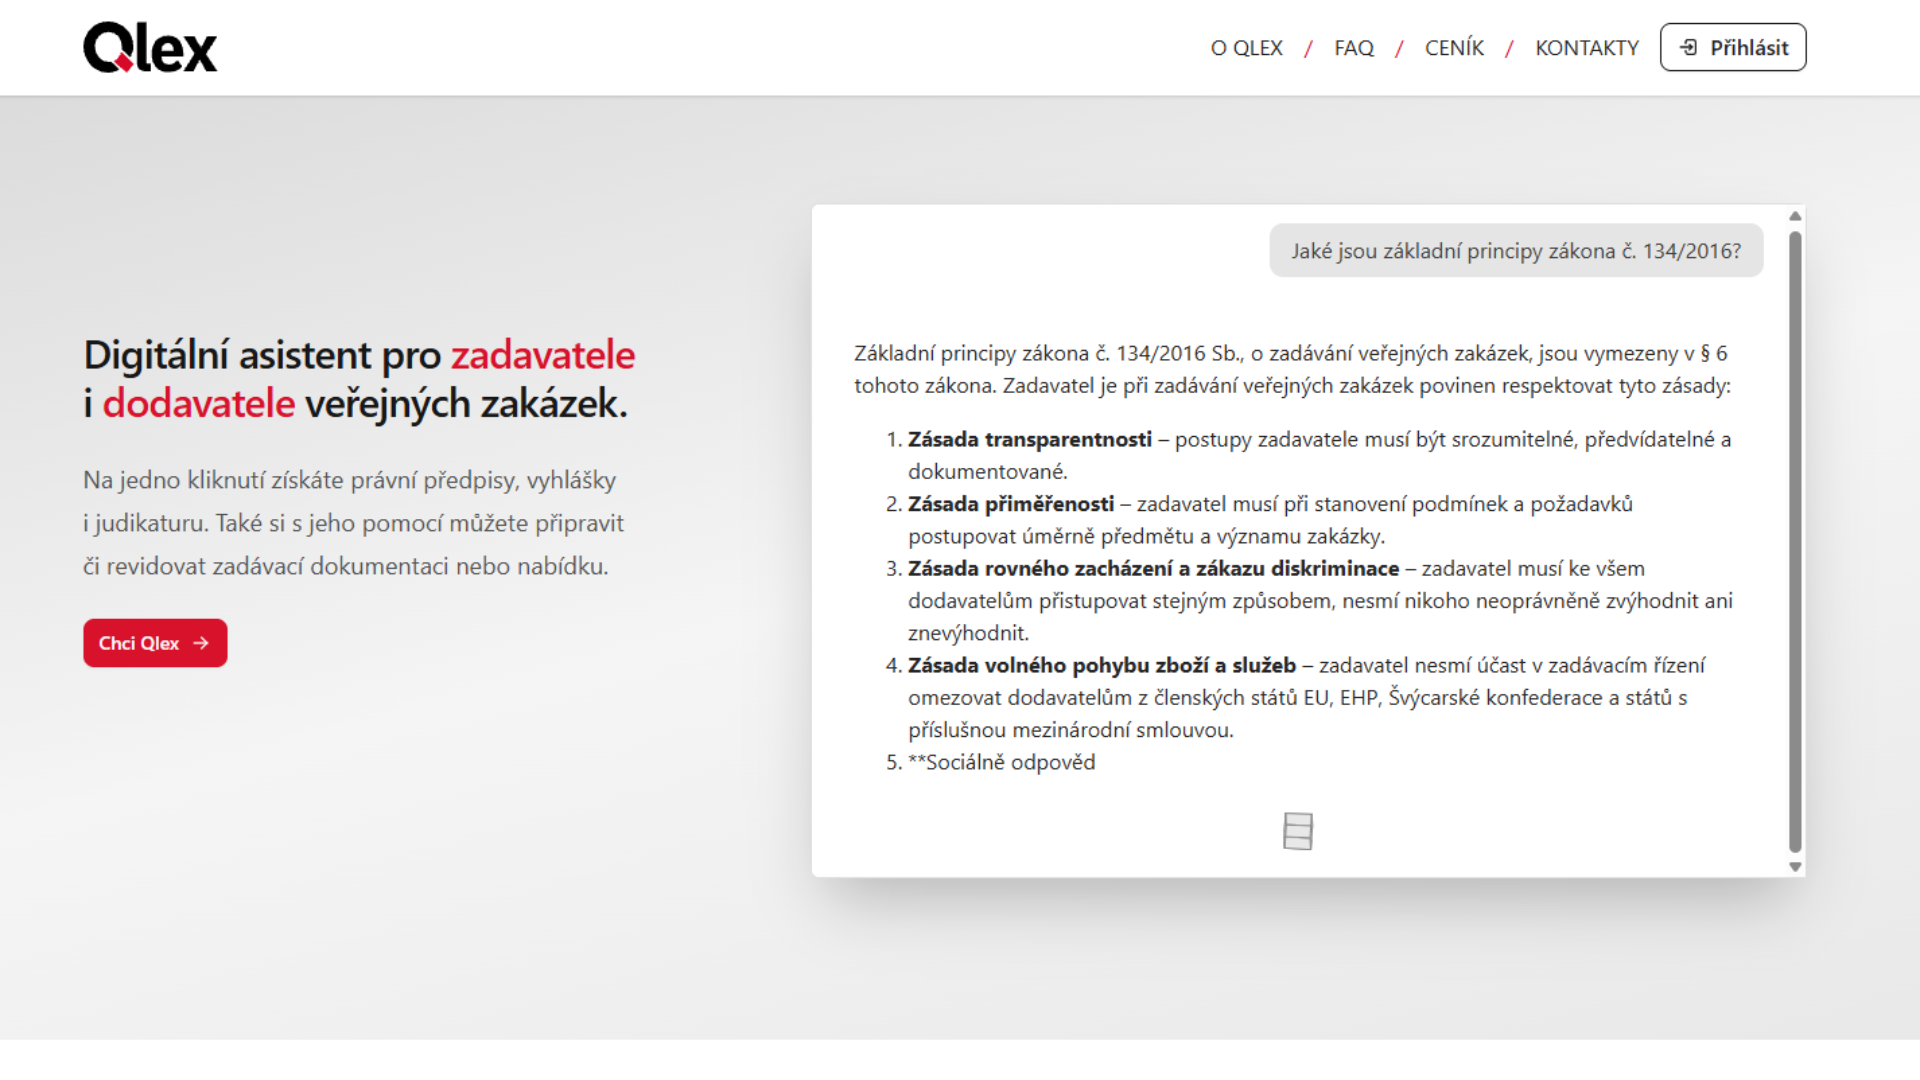Click the Qlex logo

tap(150, 47)
